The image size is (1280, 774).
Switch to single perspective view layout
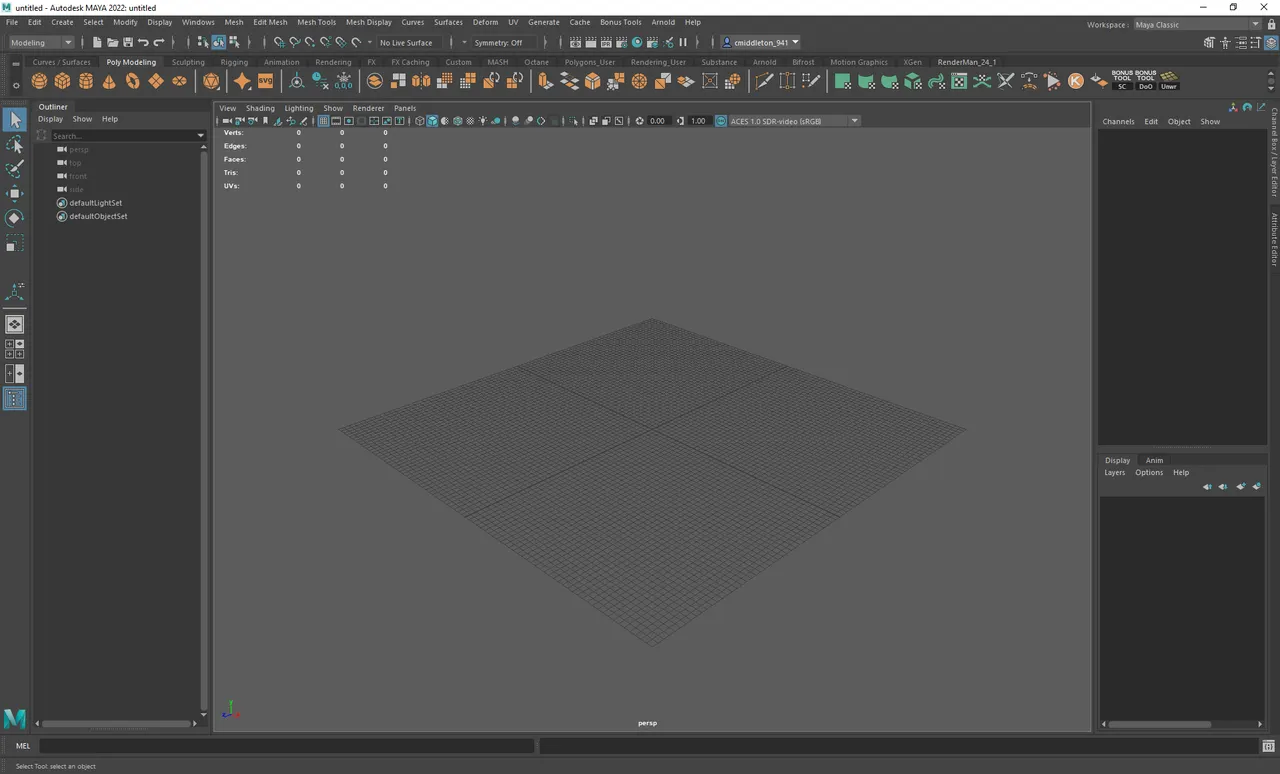click(15, 324)
